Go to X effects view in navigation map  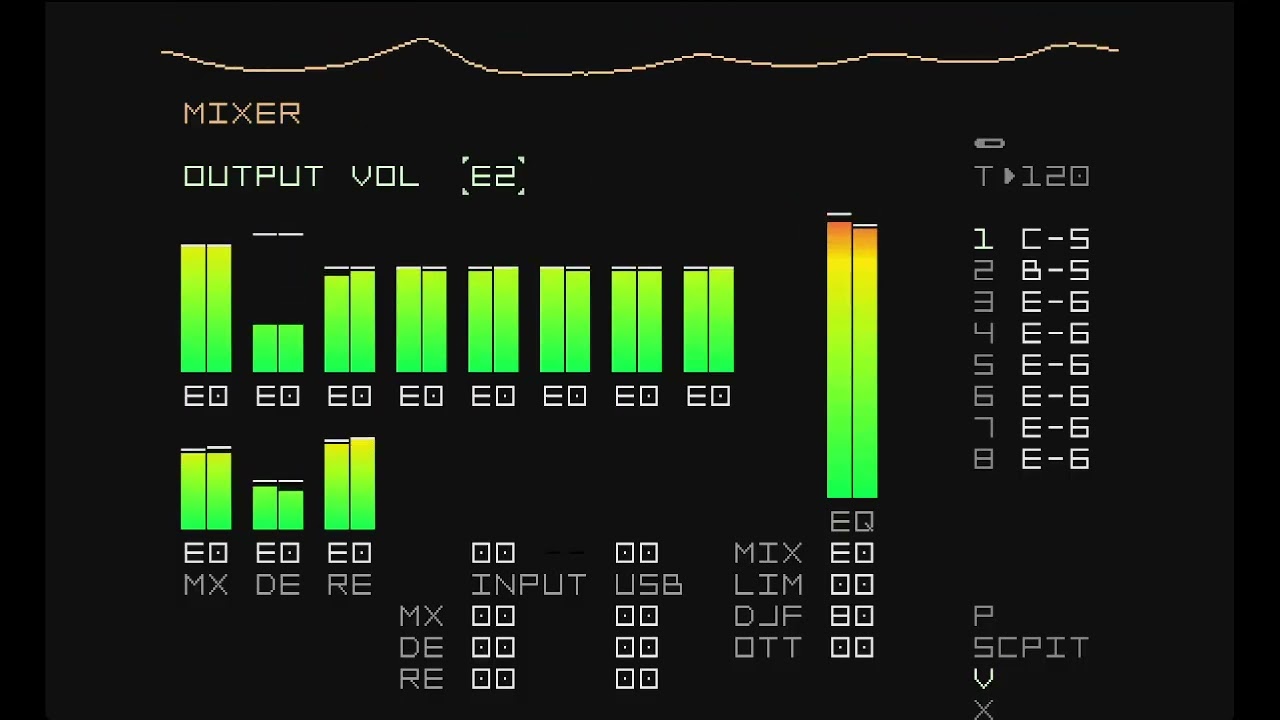(984, 710)
